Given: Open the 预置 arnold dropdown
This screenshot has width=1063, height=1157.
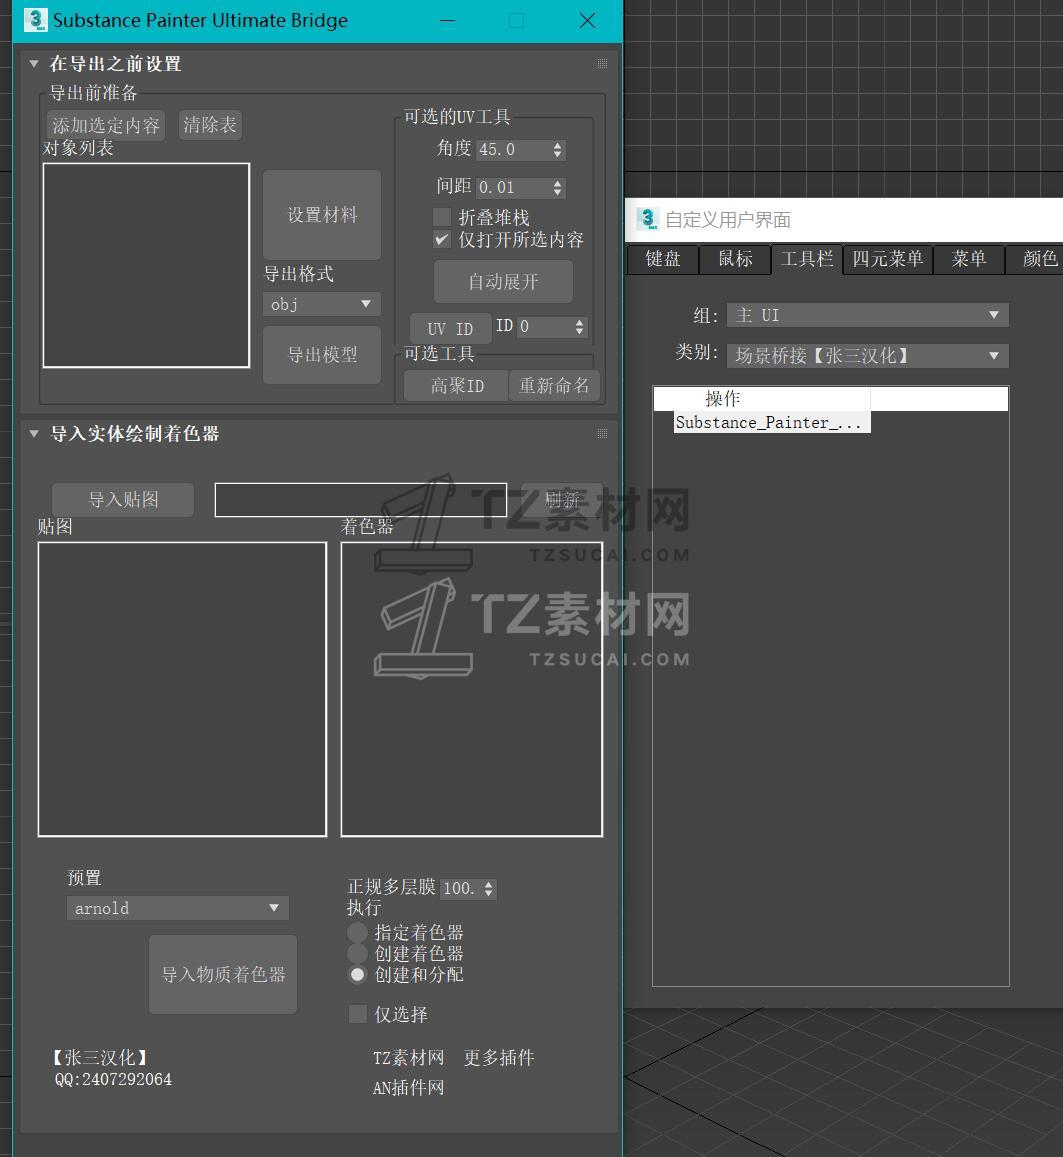Looking at the screenshot, I should tap(177, 908).
